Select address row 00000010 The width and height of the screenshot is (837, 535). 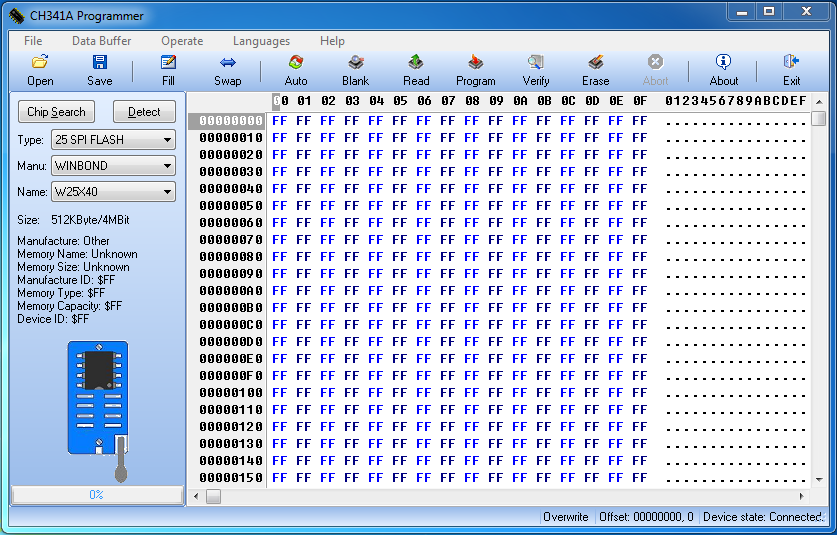coord(231,138)
